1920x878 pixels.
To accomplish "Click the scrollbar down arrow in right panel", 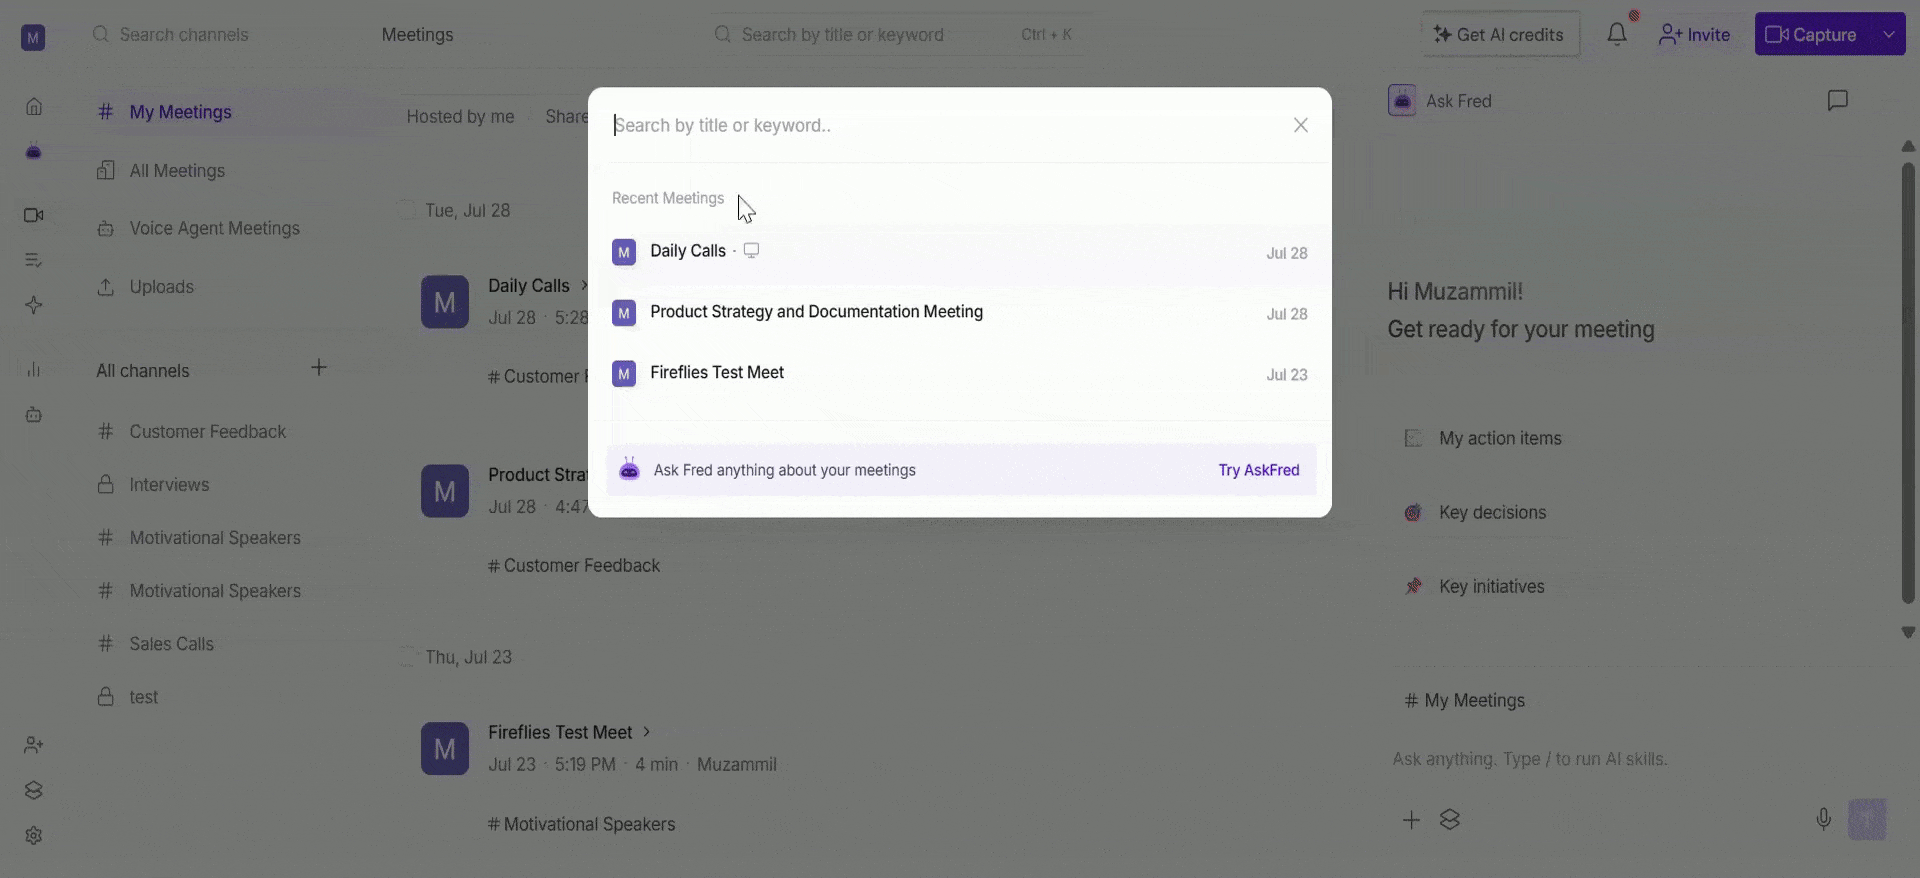I will coord(1908,632).
